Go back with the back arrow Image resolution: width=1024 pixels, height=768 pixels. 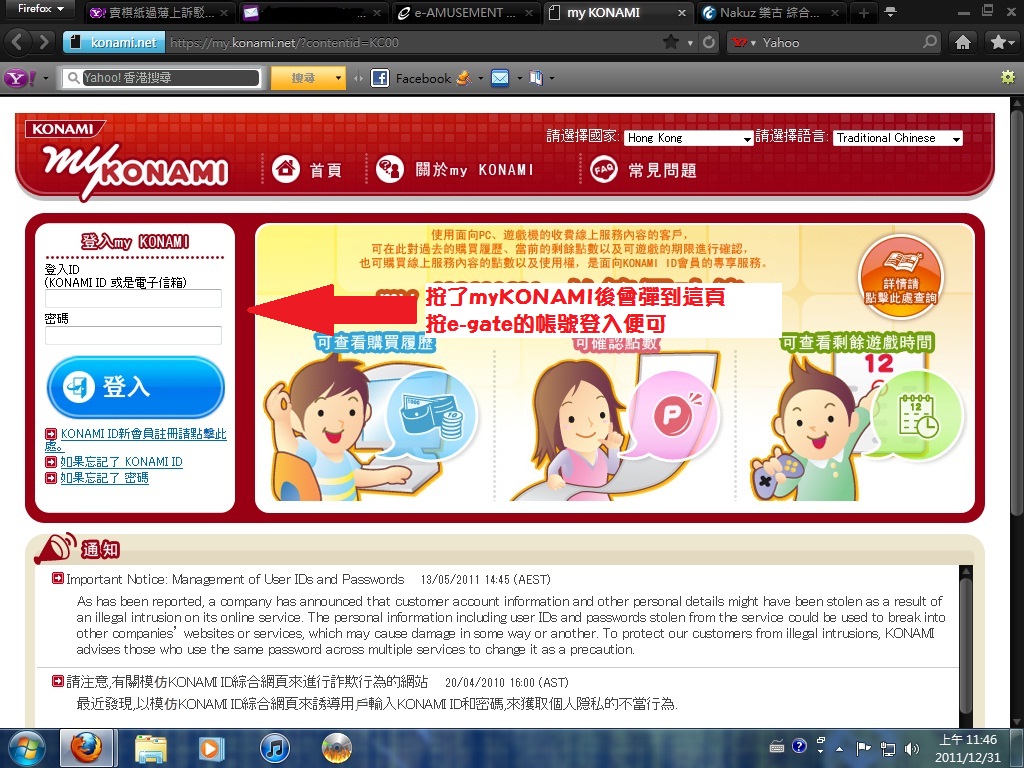pos(18,42)
